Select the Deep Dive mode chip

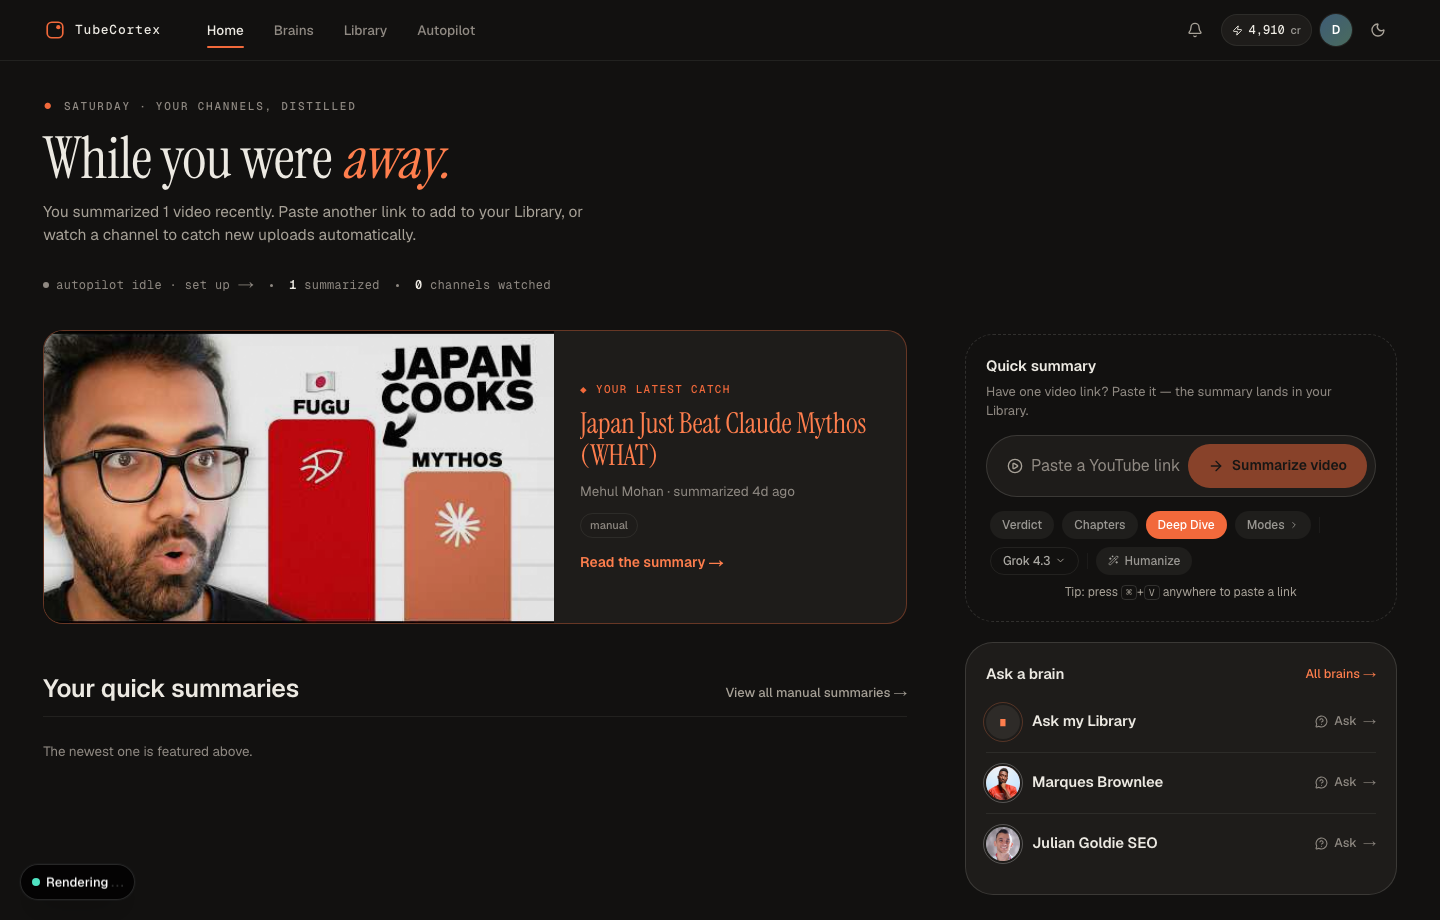coord(1186,525)
